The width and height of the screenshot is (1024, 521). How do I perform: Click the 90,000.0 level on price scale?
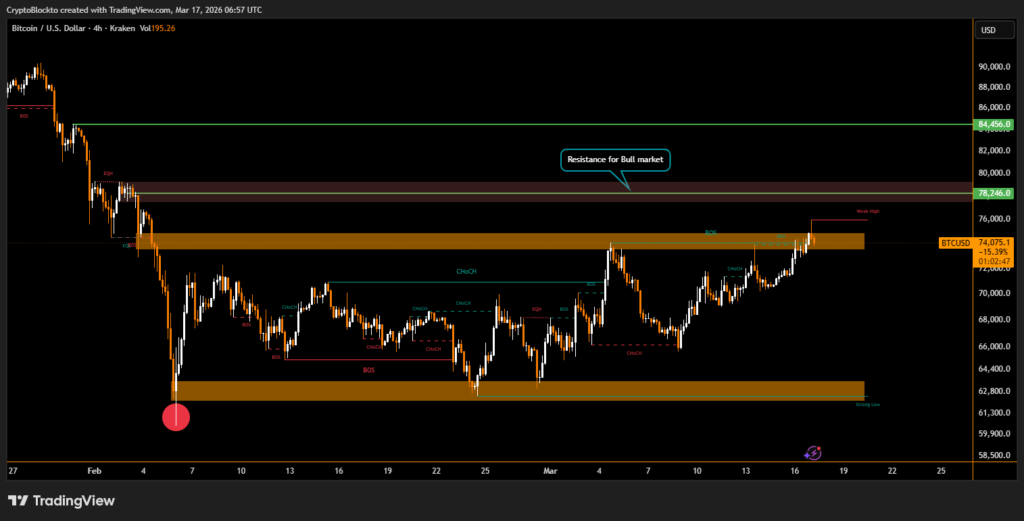(994, 67)
